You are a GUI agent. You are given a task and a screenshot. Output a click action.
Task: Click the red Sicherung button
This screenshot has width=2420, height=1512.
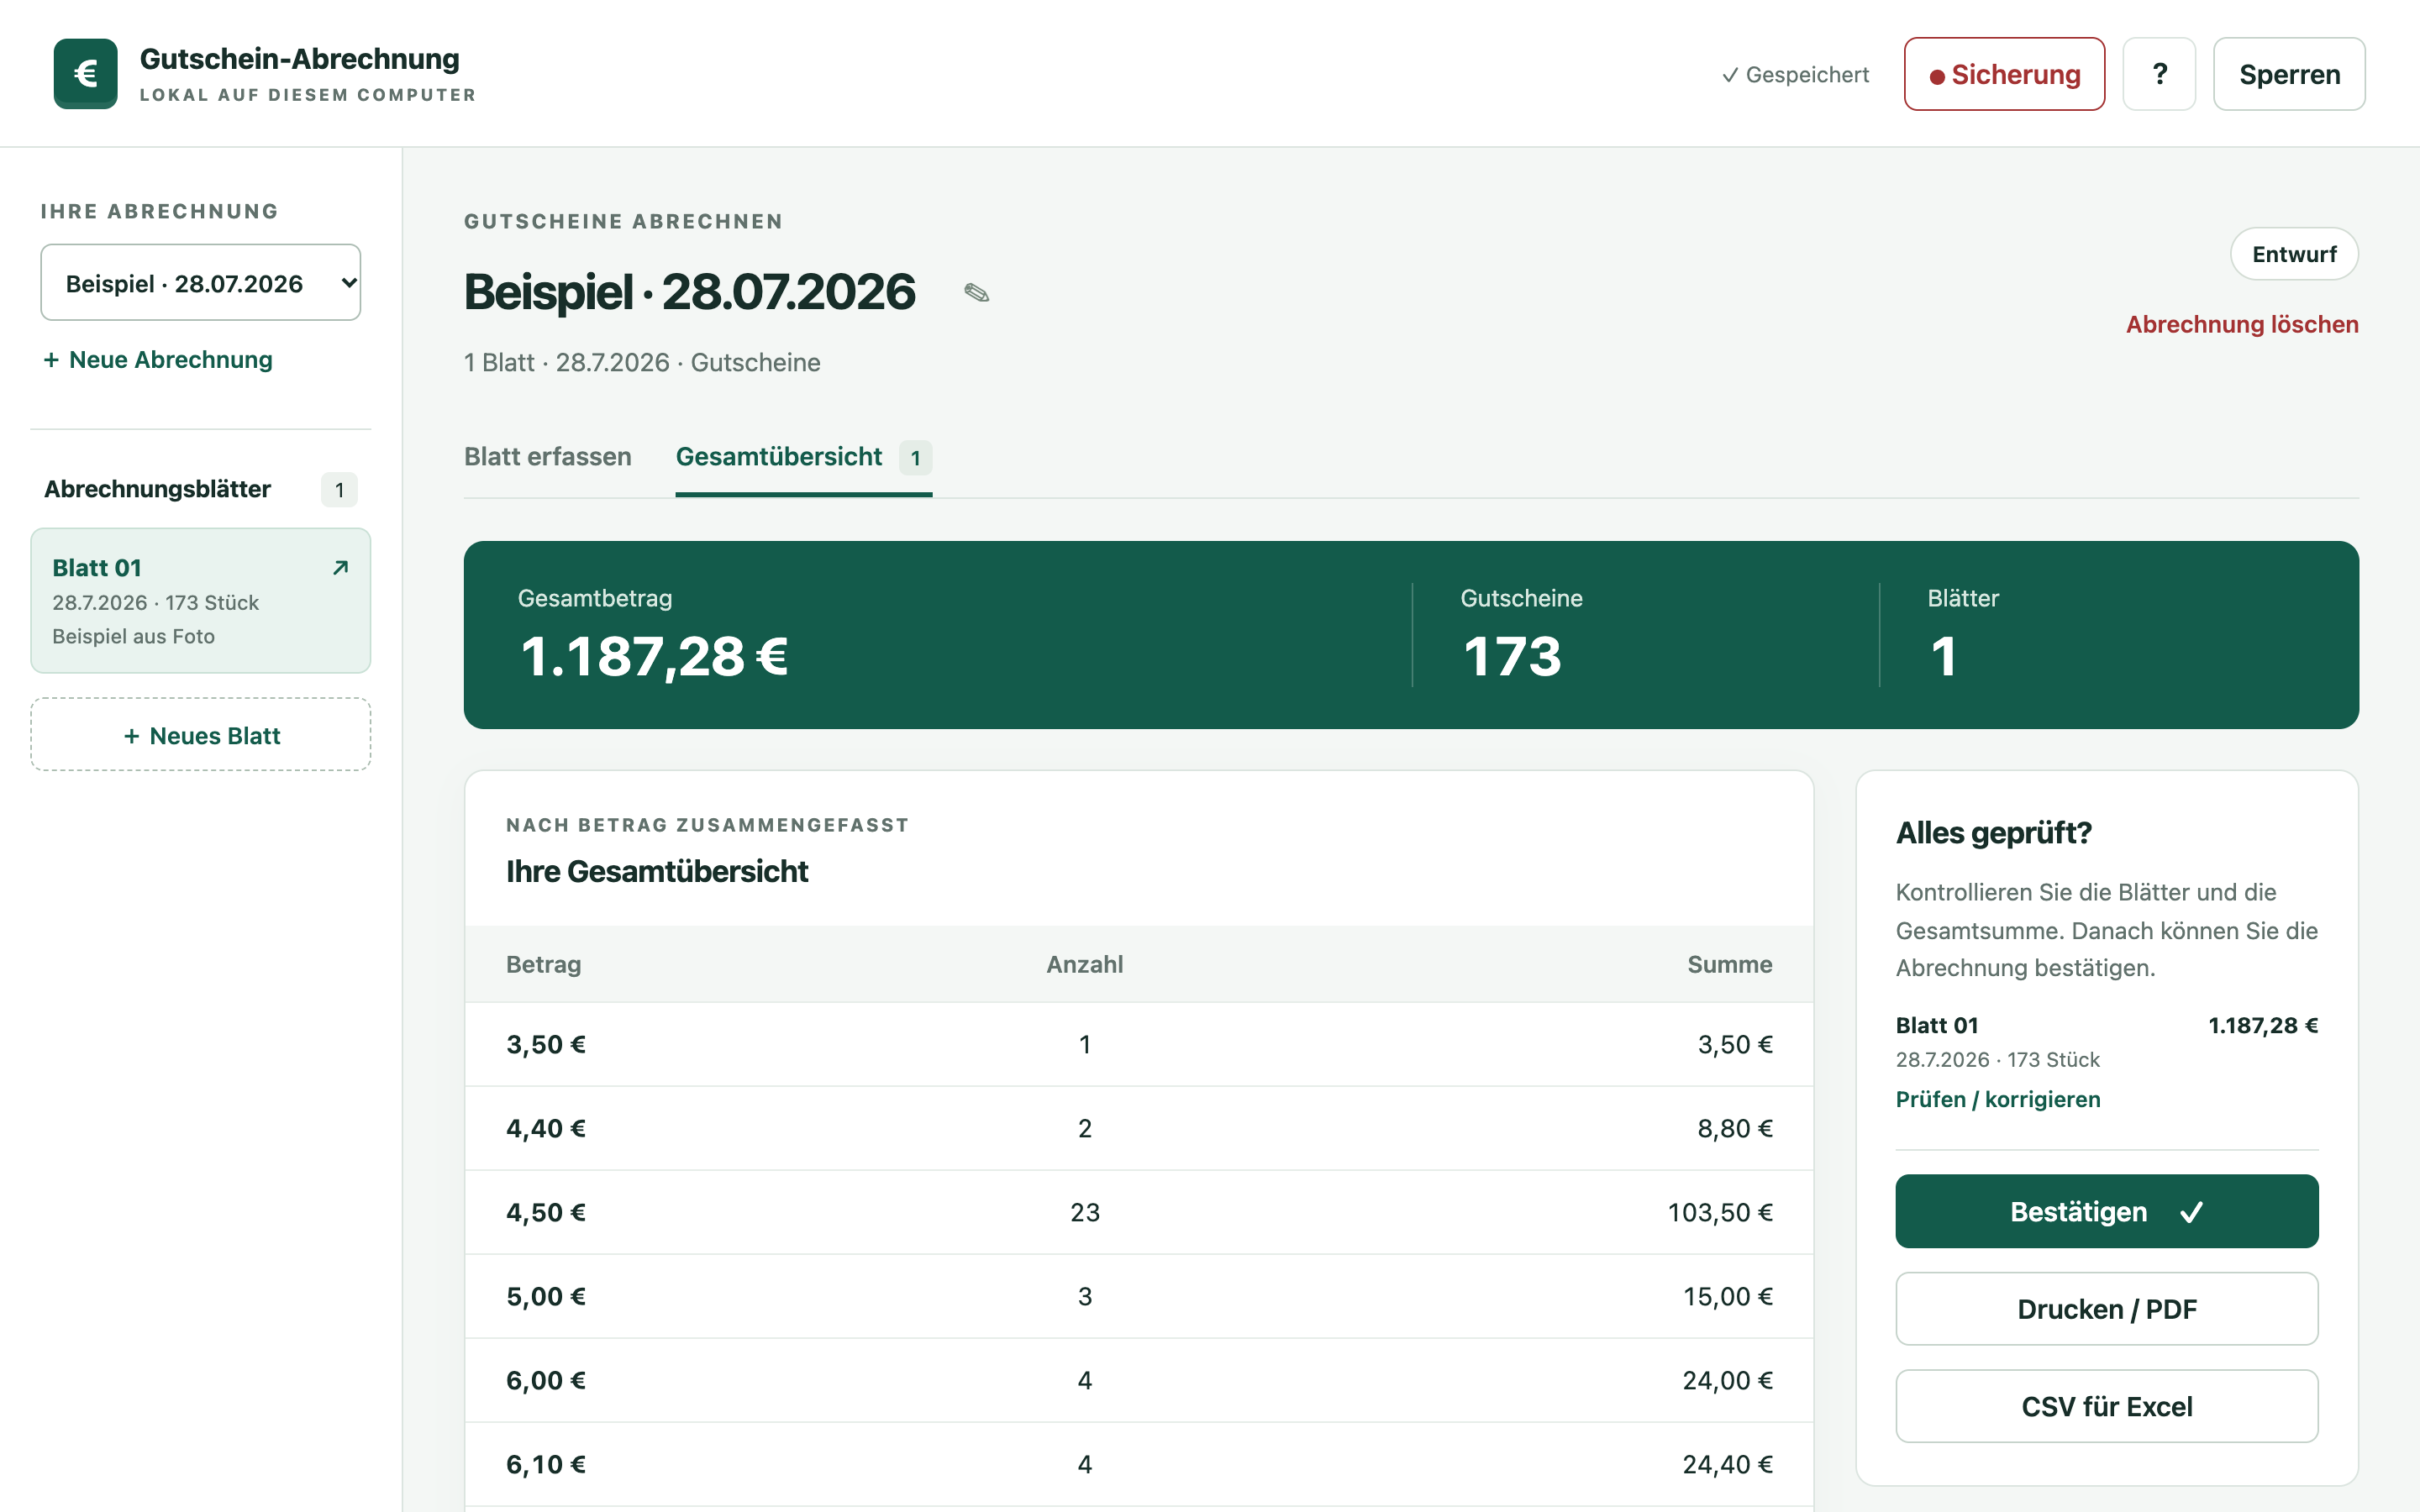click(2004, 74)
